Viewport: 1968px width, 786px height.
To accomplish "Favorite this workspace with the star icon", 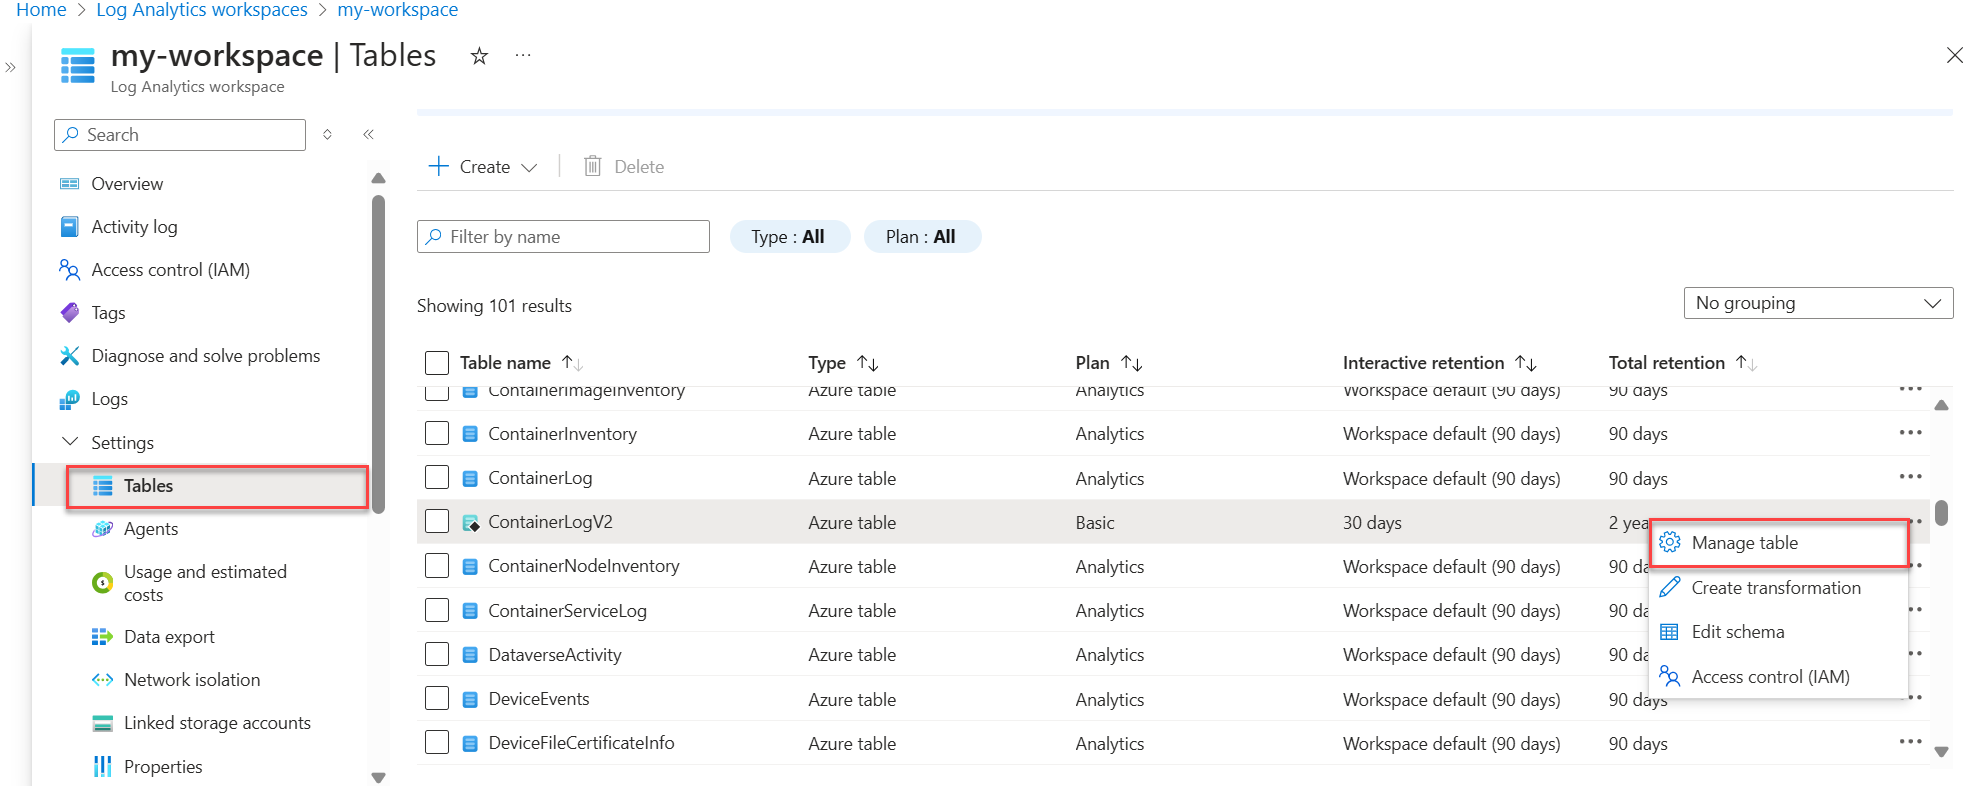I will point(479,56).
